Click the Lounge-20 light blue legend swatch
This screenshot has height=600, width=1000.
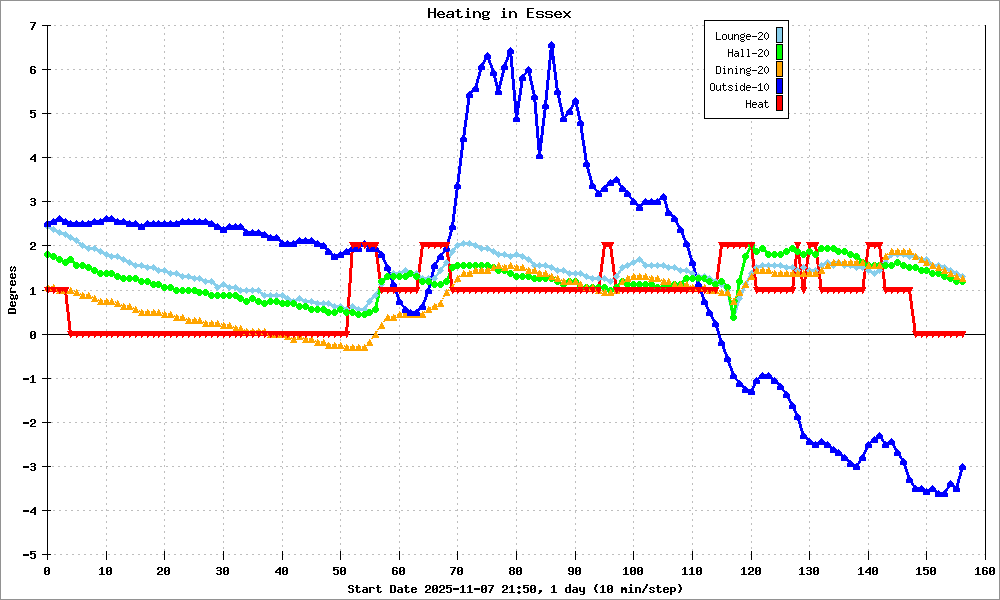[779, 36]
